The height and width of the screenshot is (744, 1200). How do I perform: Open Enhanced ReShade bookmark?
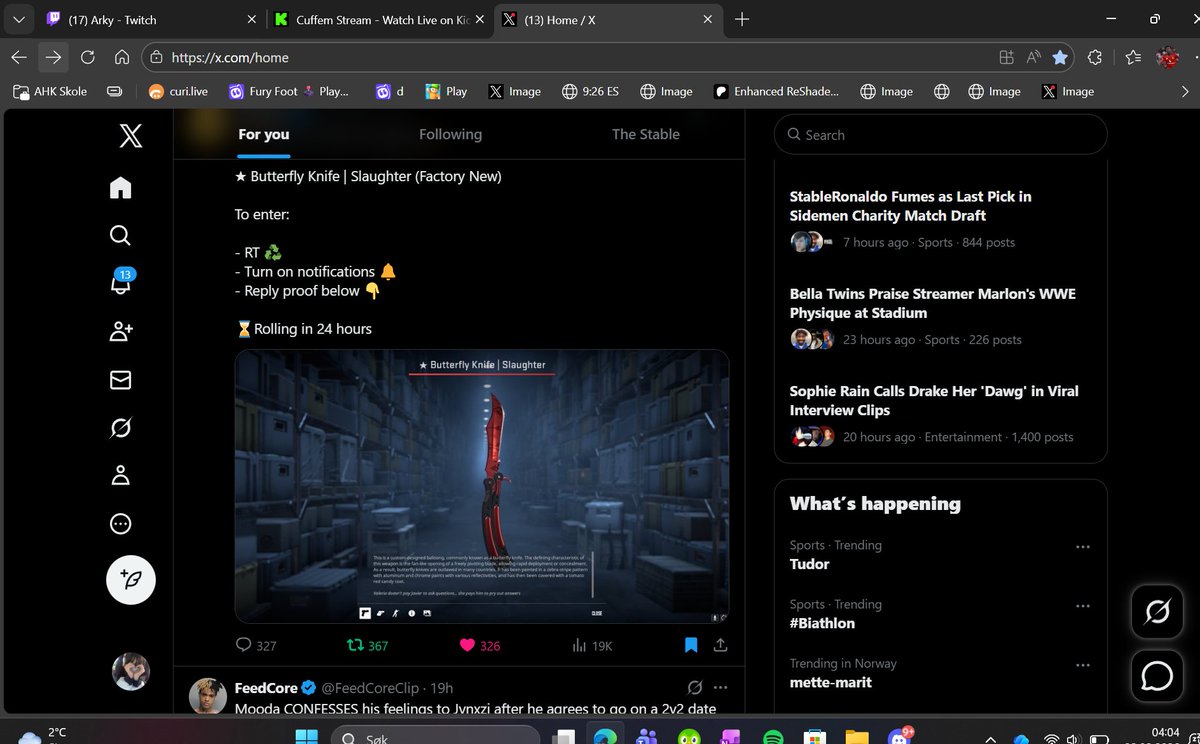pos(776,91)
